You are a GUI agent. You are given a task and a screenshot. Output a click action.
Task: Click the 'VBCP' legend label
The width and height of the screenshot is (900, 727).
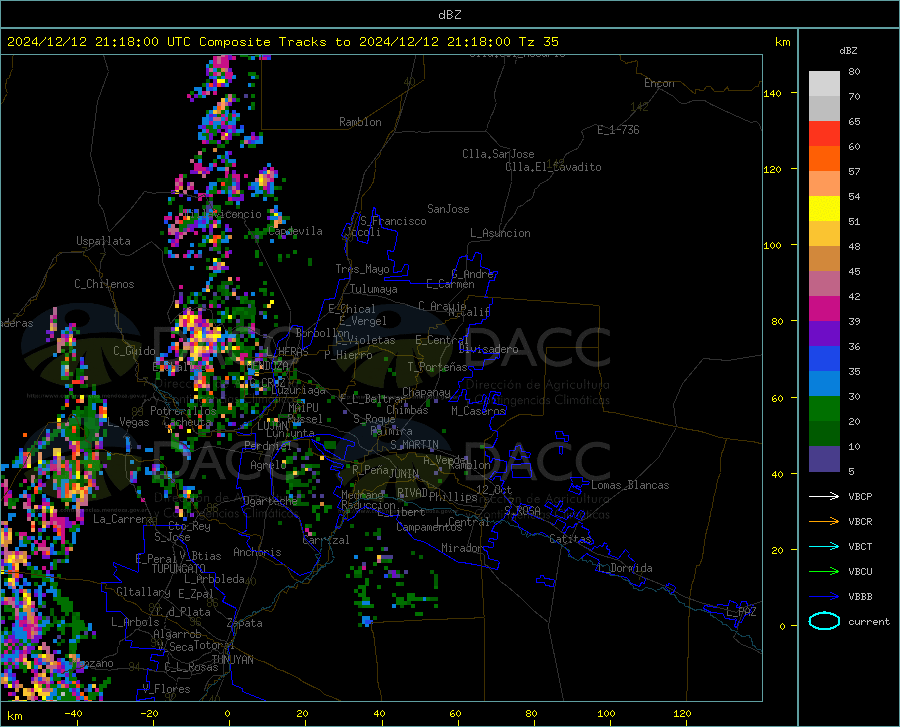click(860, 497)
